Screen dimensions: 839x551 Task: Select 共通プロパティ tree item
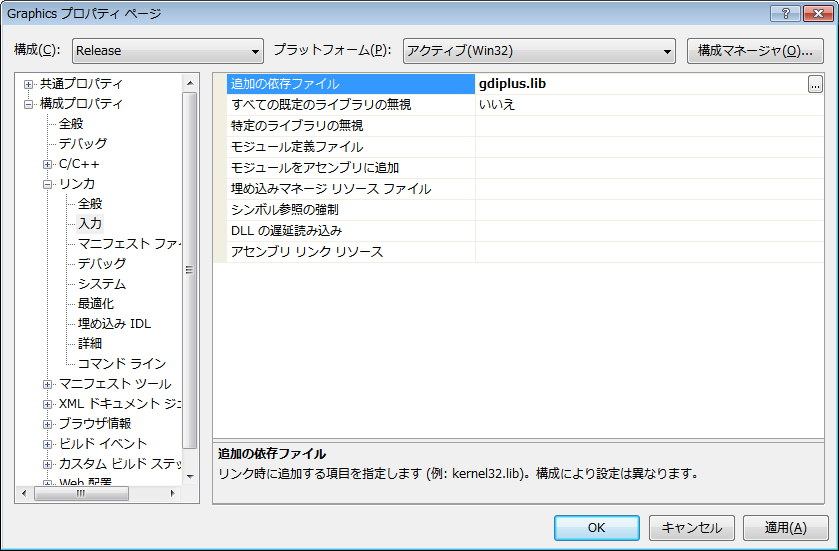click(x=81, y=83)
